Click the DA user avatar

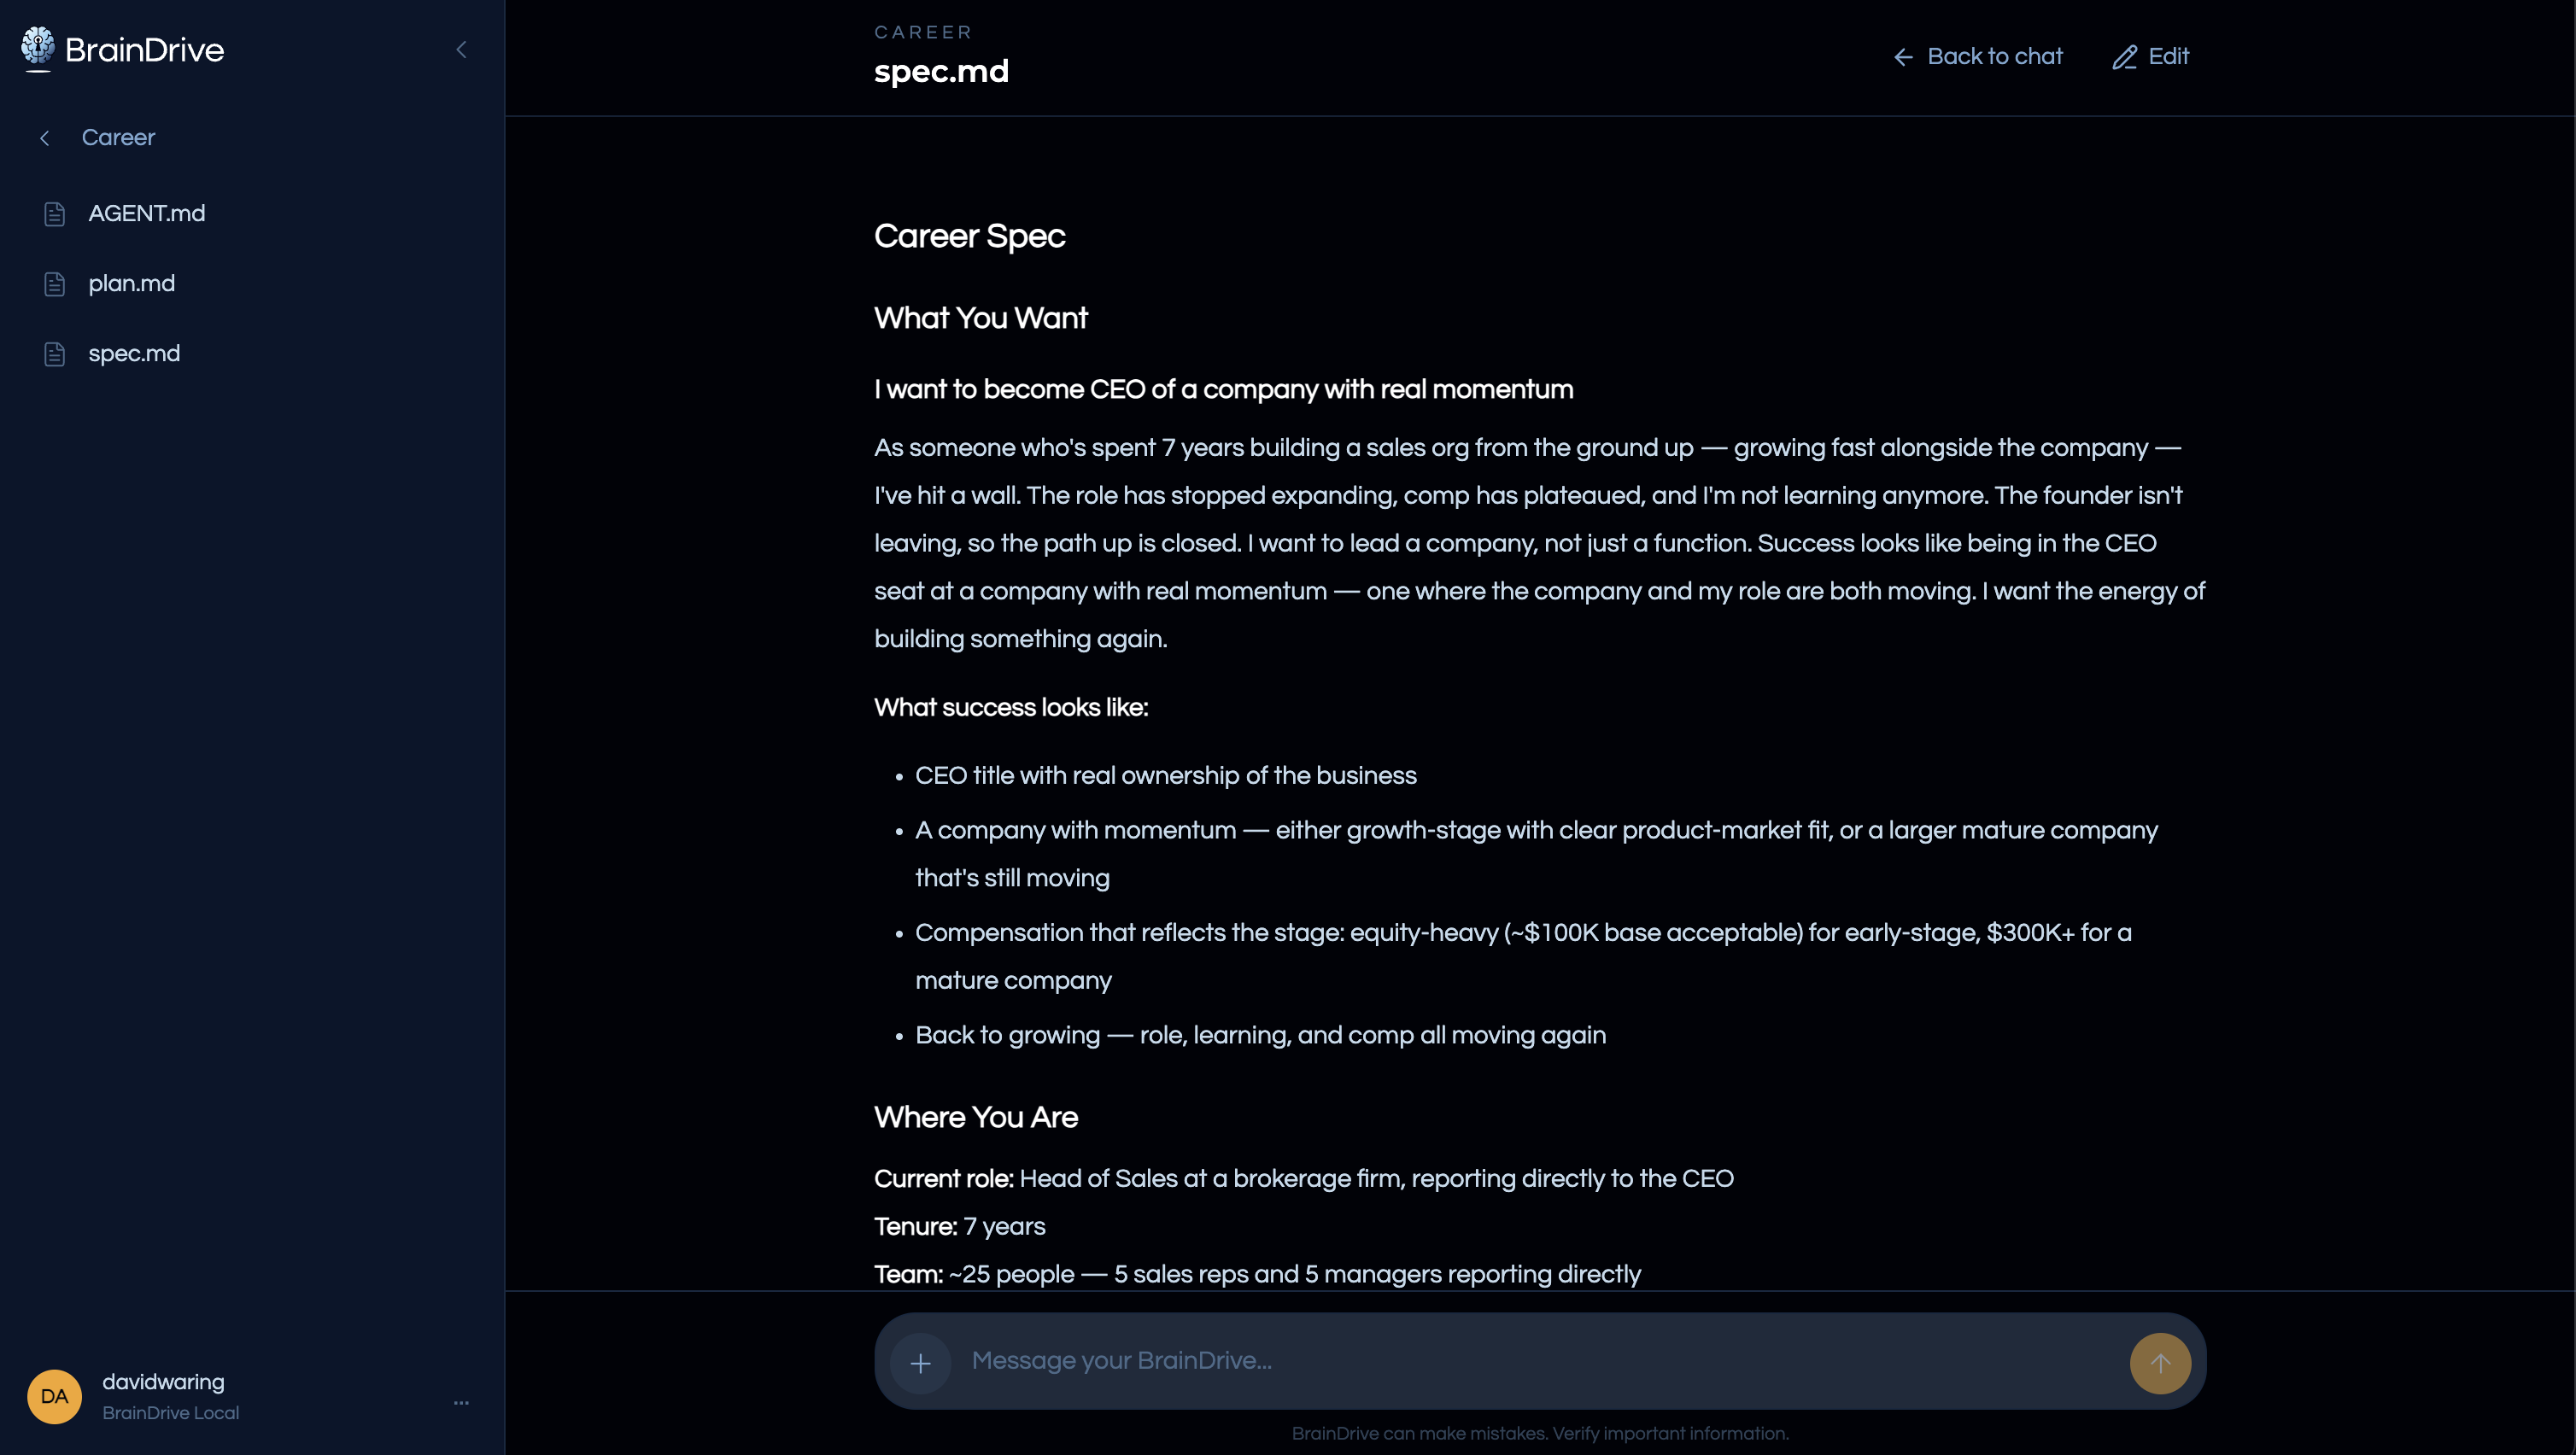pos(54,1396)
